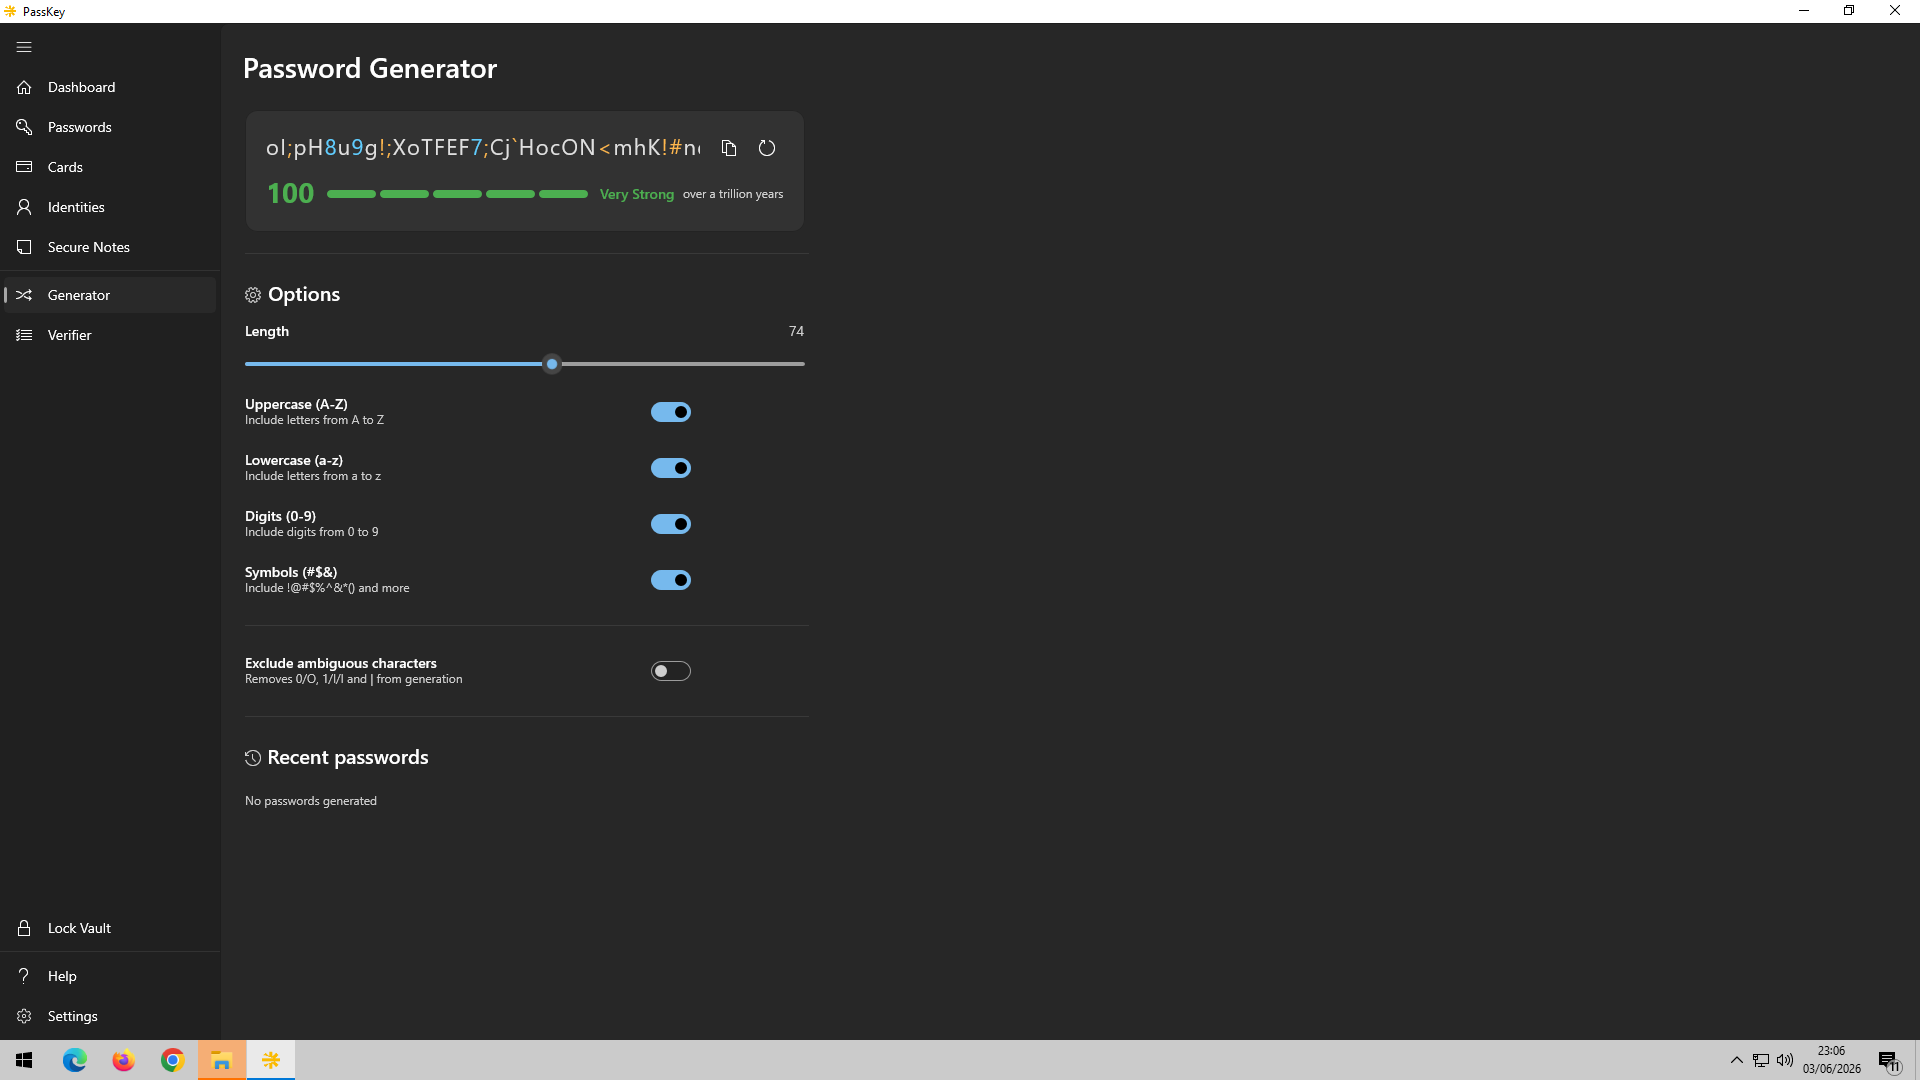
Task: Lock the vault
Action: pos(110,928)
